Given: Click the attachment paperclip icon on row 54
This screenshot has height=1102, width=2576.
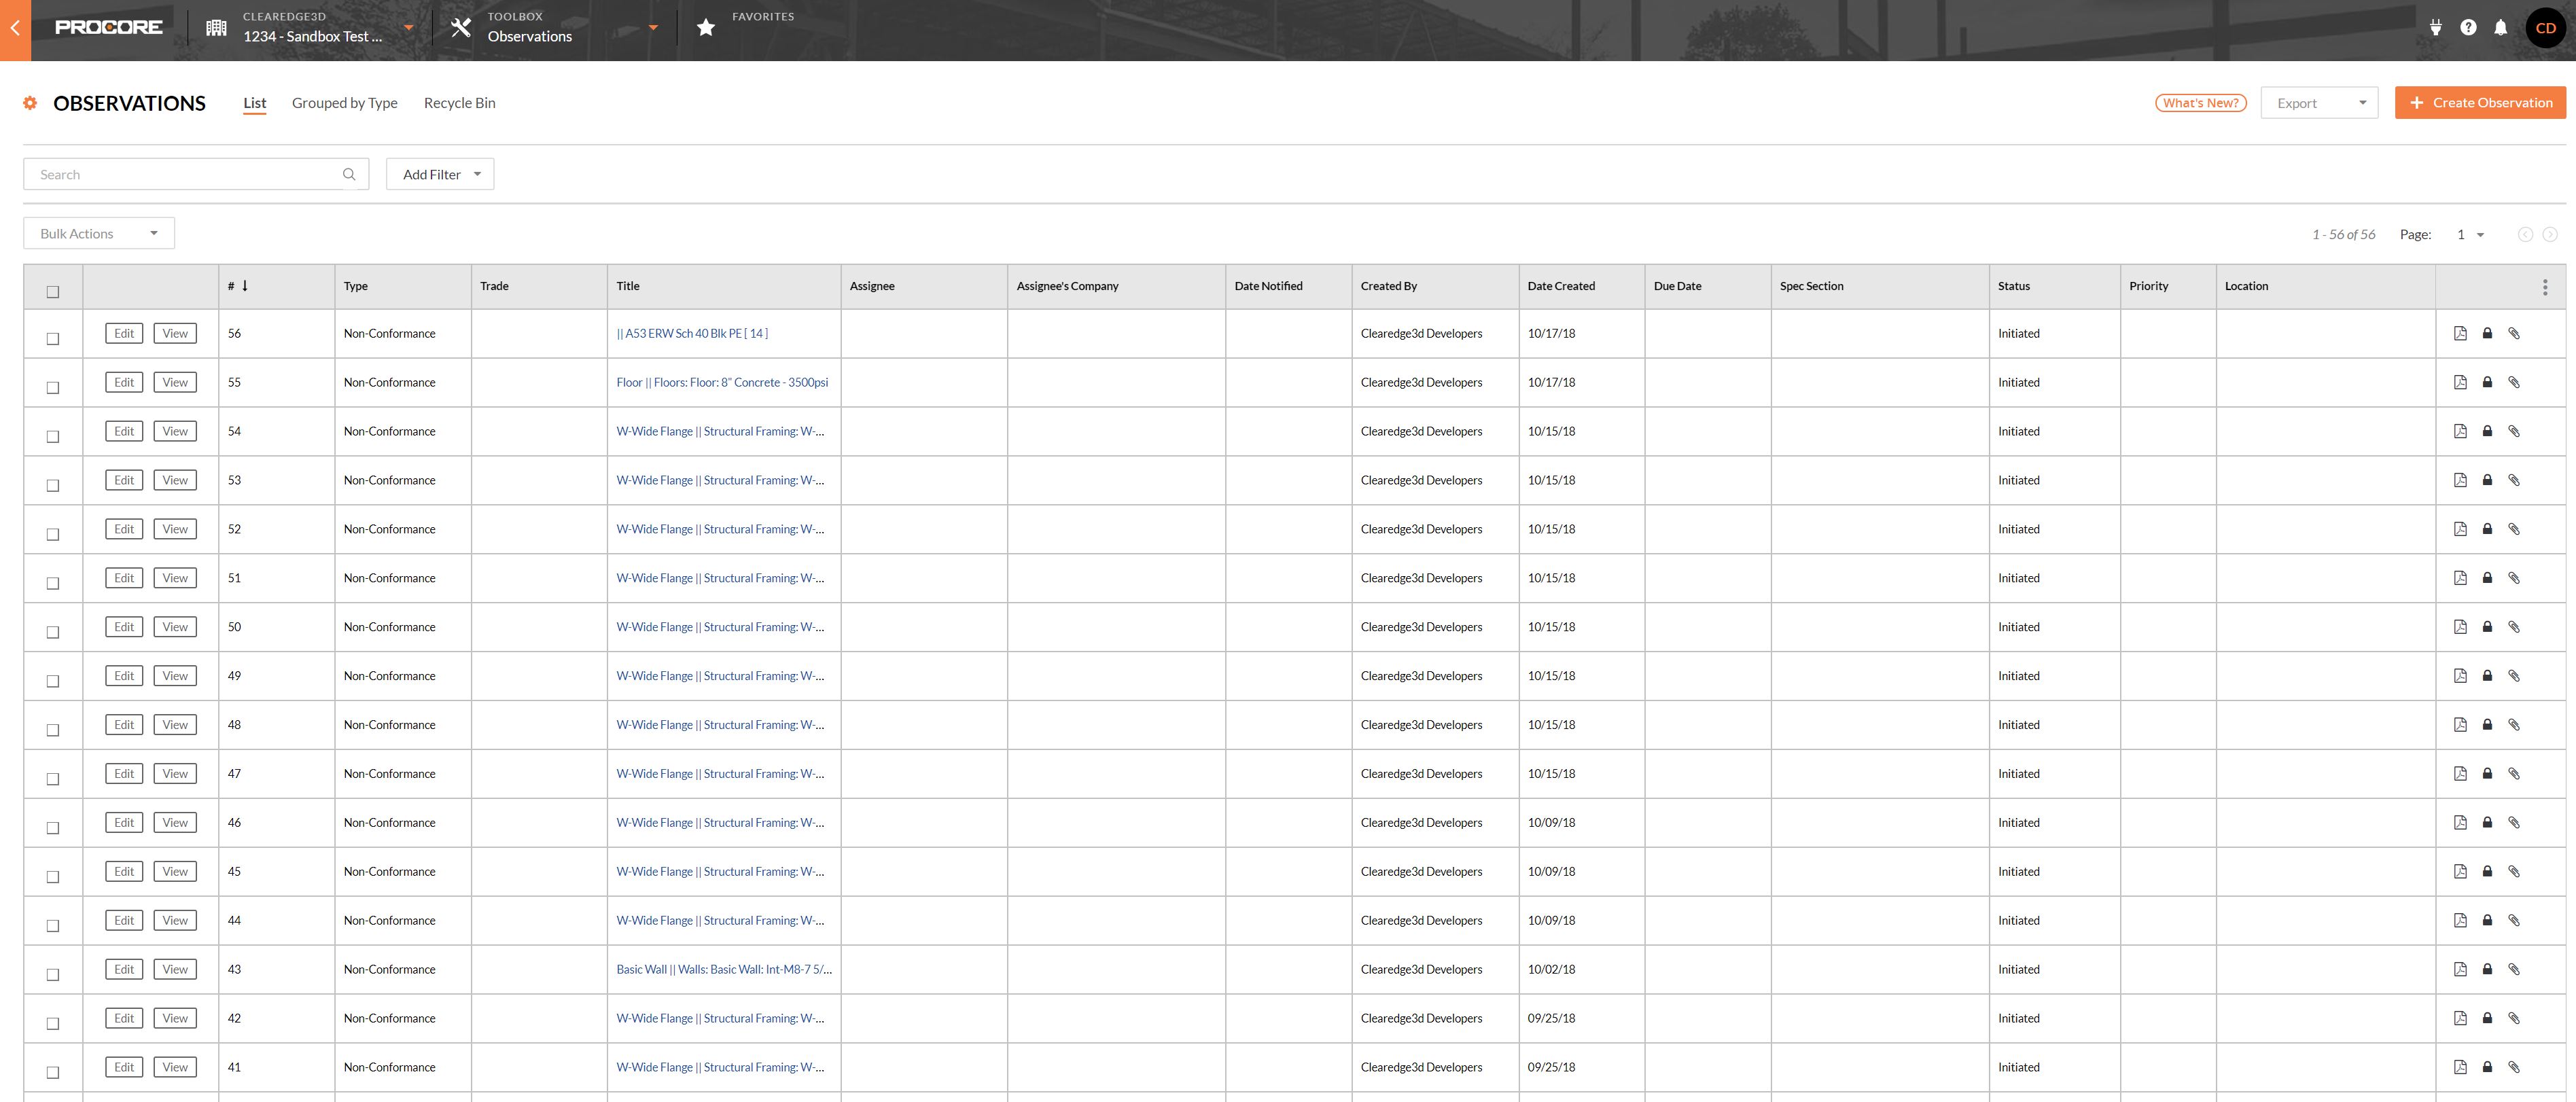Looking at the screenshot, I should coord(2514,431).
